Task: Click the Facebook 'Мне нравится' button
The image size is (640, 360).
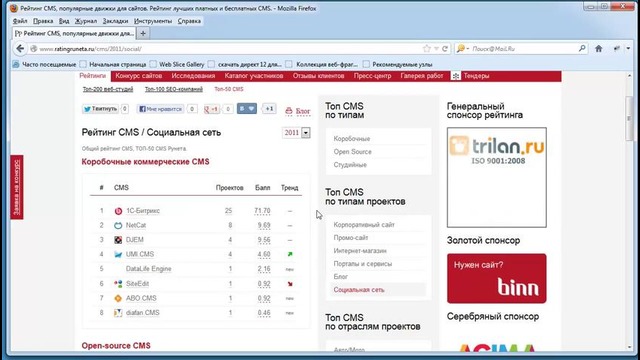Action: [x=160, y=109]
